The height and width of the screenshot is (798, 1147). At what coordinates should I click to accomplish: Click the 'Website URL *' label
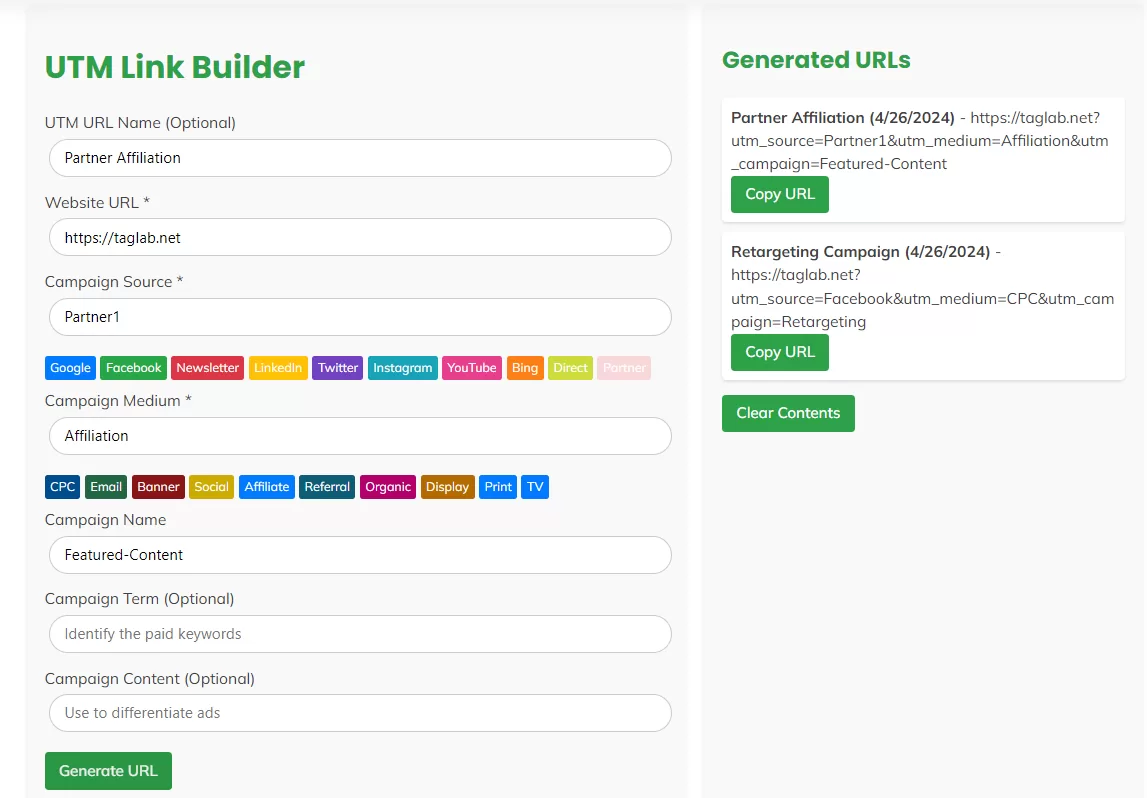pos(97,203)
